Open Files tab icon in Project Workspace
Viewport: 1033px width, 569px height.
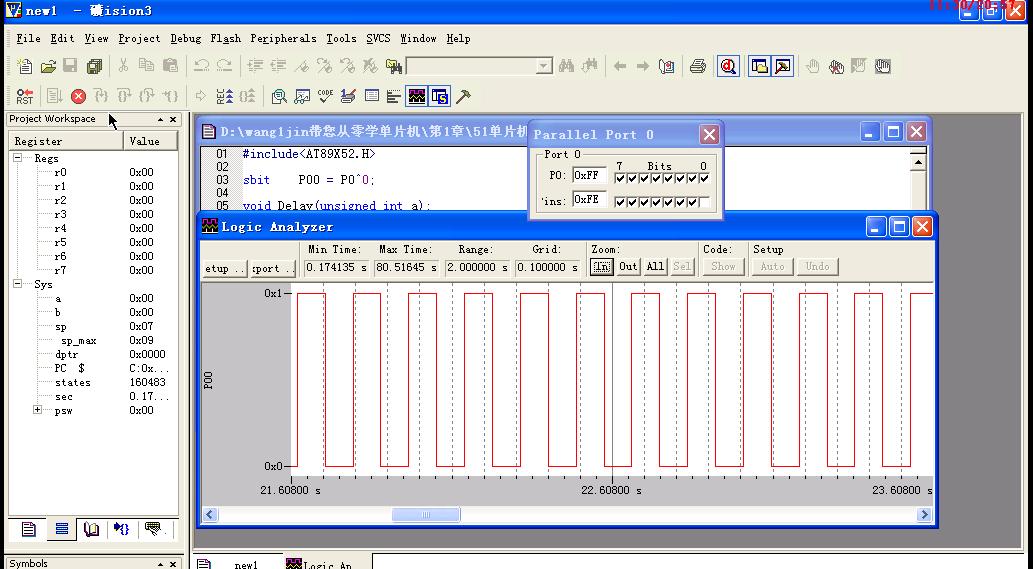click(x=28, y=529)
